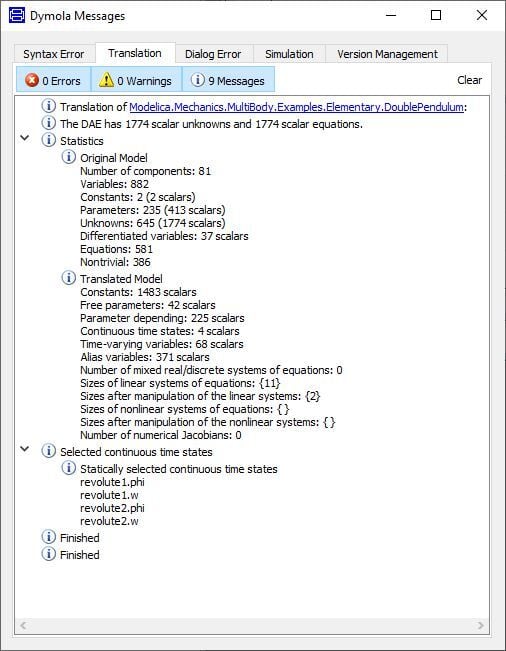The image size is (506, 651).
Task: Select 'Selected continuous time states' row
Action: pyautogui.click(x=136, y=452)
